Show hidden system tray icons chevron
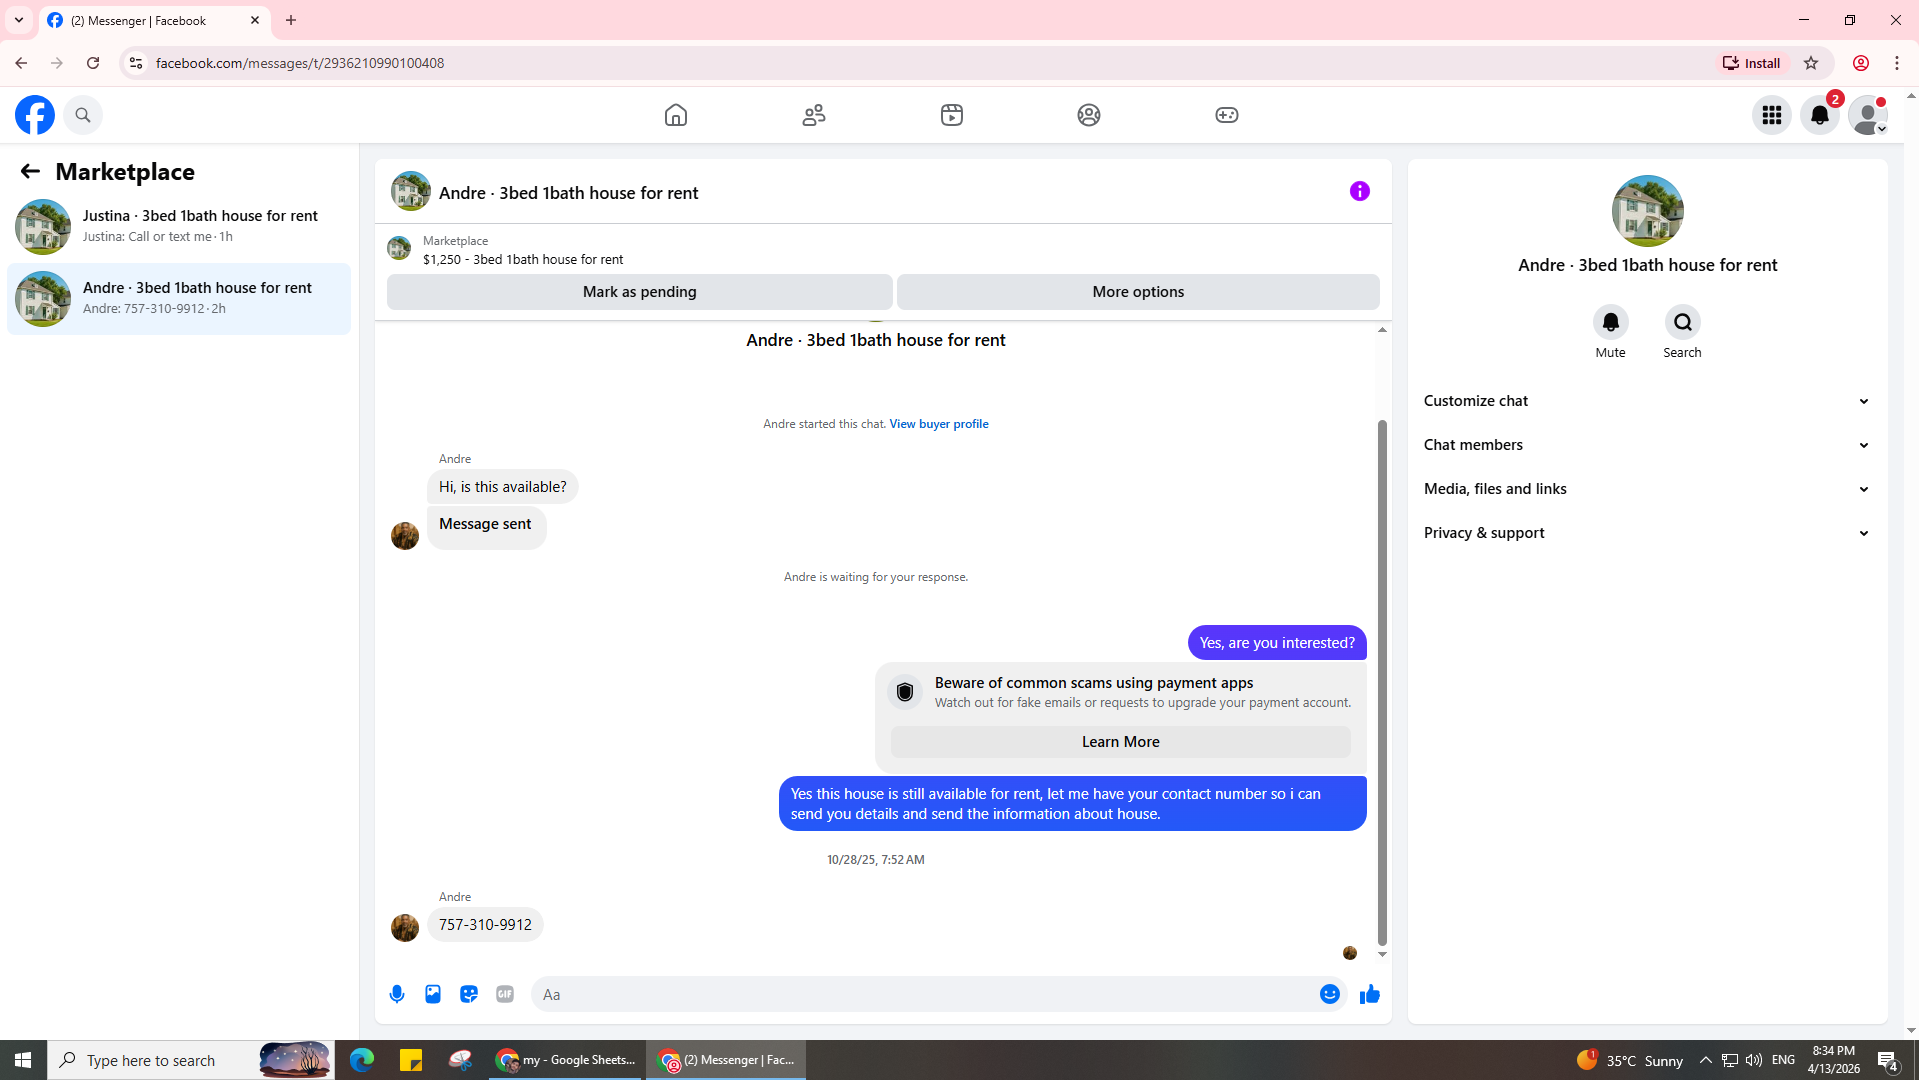 click(x=1706, y=1060)
